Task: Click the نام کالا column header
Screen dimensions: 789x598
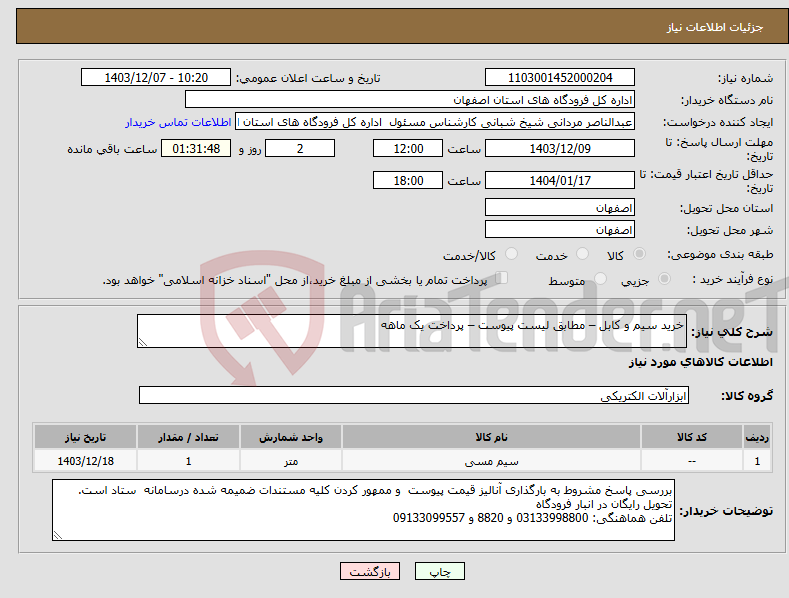Action: pos(491,437)
